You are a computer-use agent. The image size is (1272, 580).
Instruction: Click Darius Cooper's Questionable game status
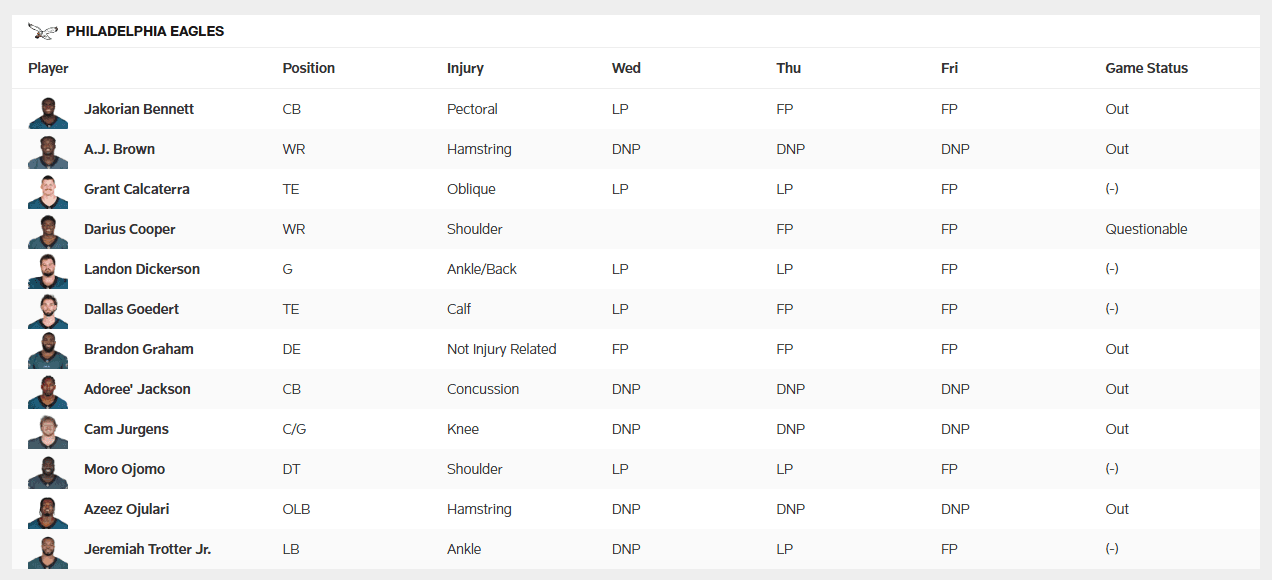pyautogui.click(x=1146, y=229)
